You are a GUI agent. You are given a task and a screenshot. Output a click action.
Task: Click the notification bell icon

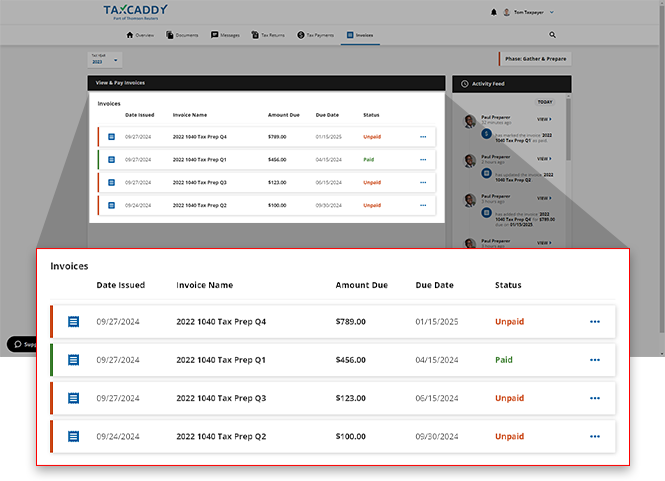(493, 12)
